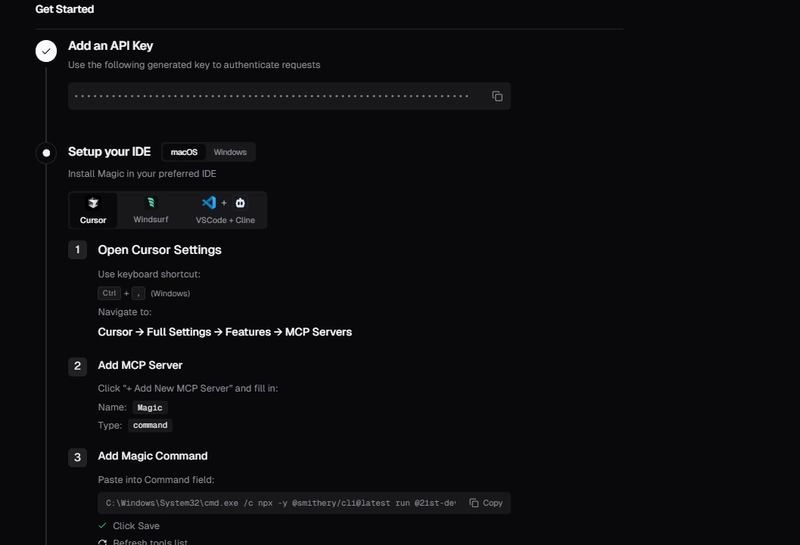Viewport: 800px width, 545px height.
Task: Select the macOS platform toggle
Action: click(184, 152)
